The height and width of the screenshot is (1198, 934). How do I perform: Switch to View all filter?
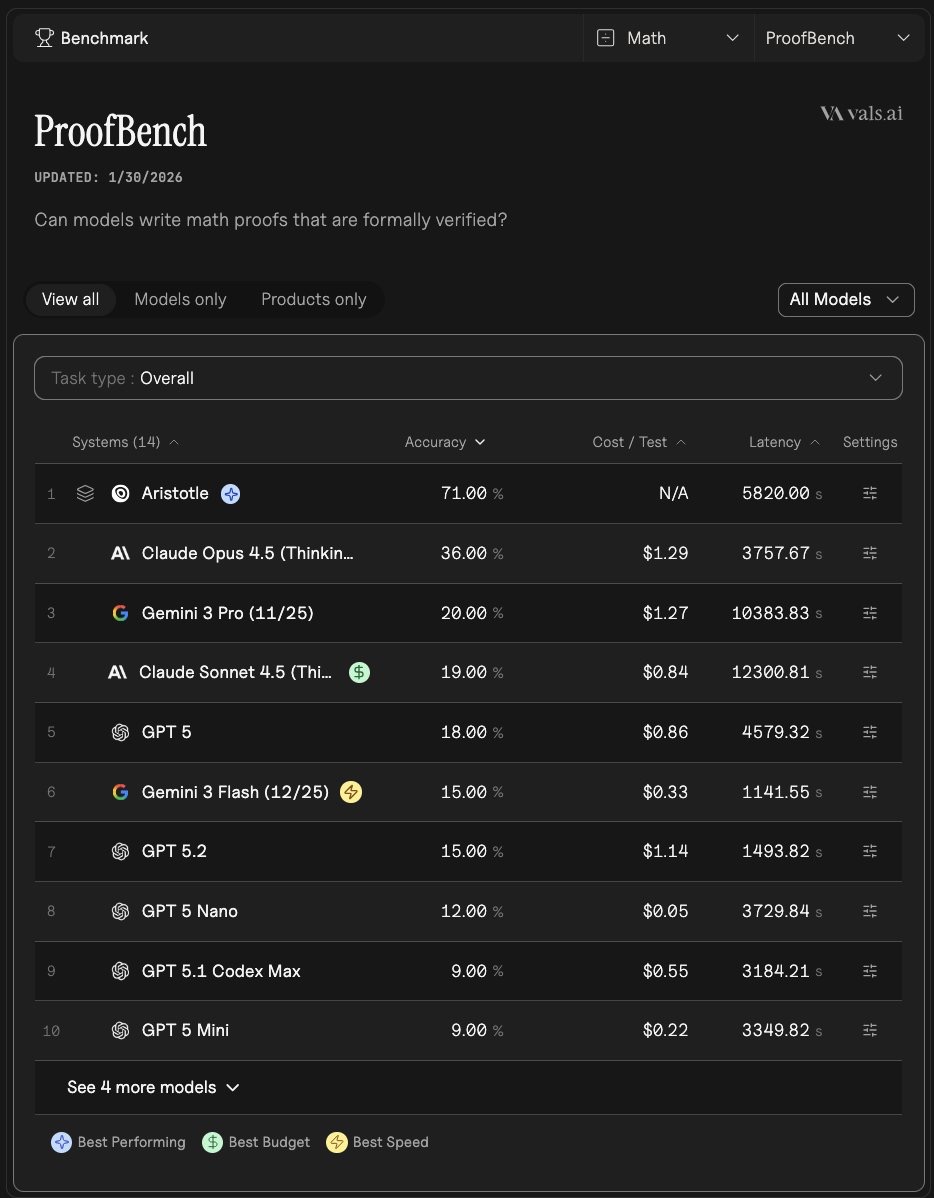[x=70, y=299]
